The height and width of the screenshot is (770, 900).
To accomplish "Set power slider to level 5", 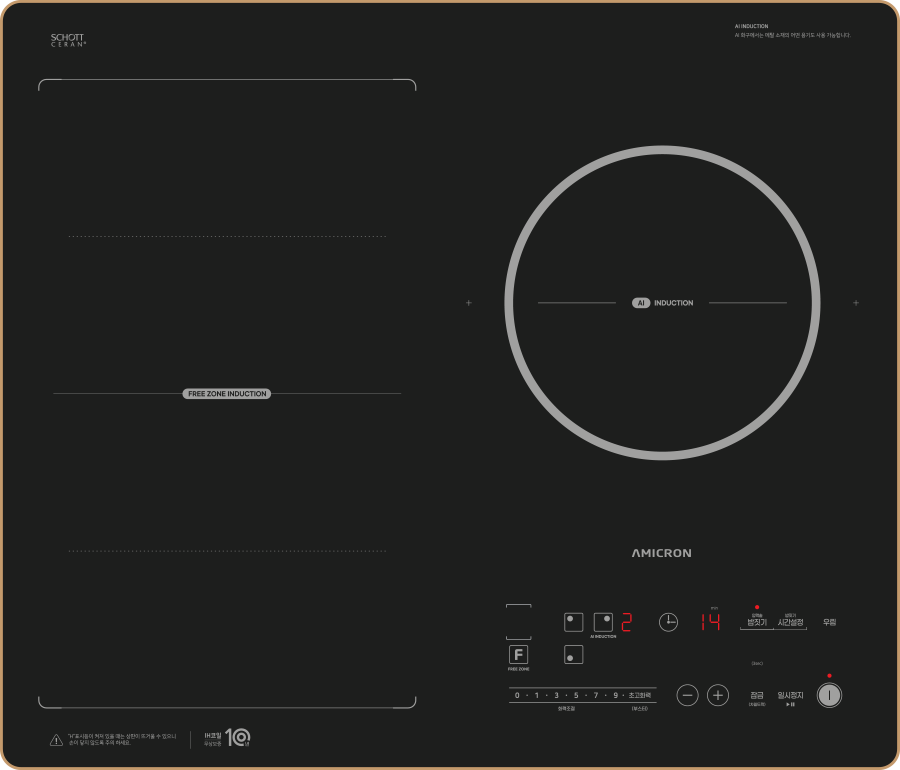I will click(x=576, y=695).
